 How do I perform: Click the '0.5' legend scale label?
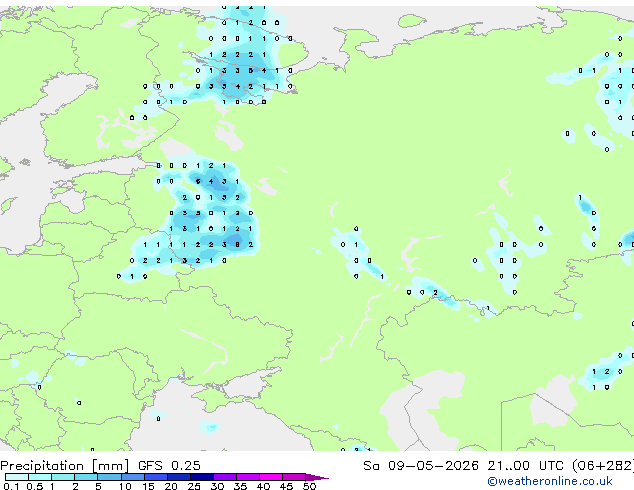click(x=35, y=486)
